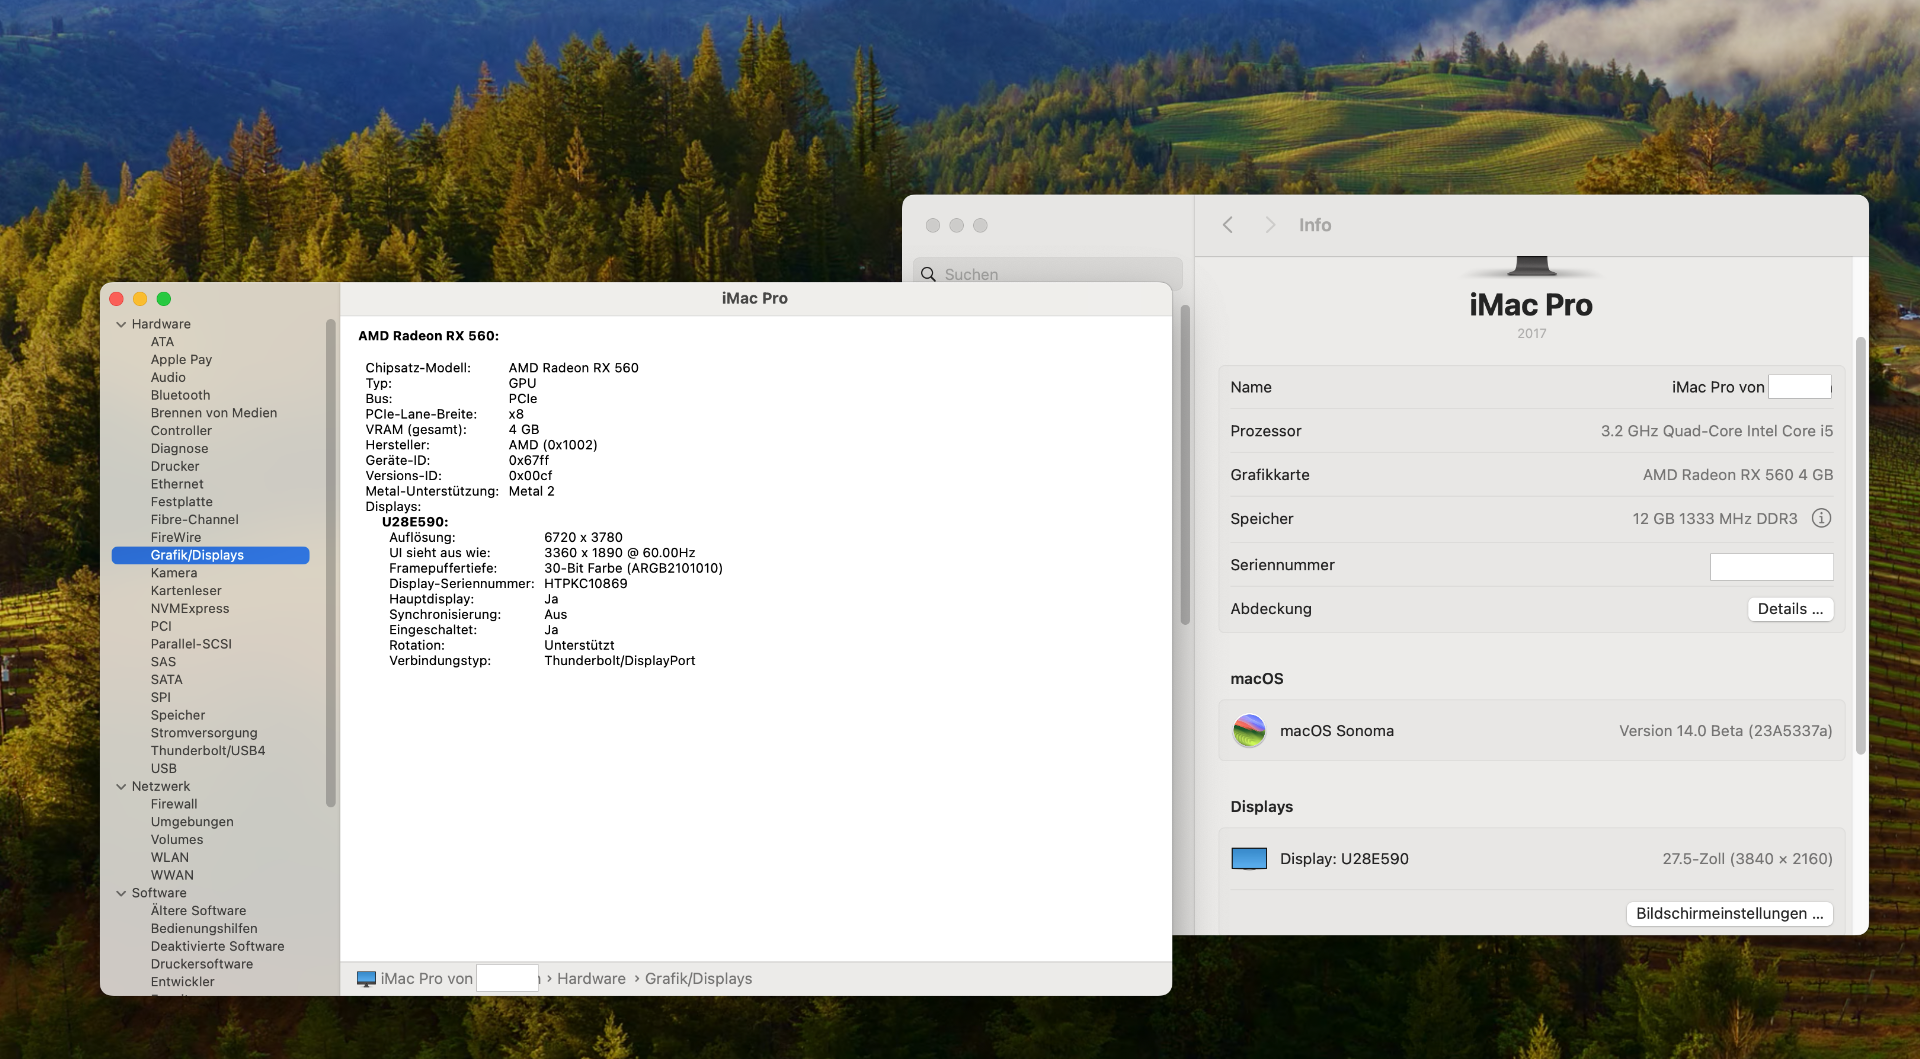The image size is (1920, 1059).
Task: Collapse the Netzwerk section in sidebar
Action: pos(121,787)
